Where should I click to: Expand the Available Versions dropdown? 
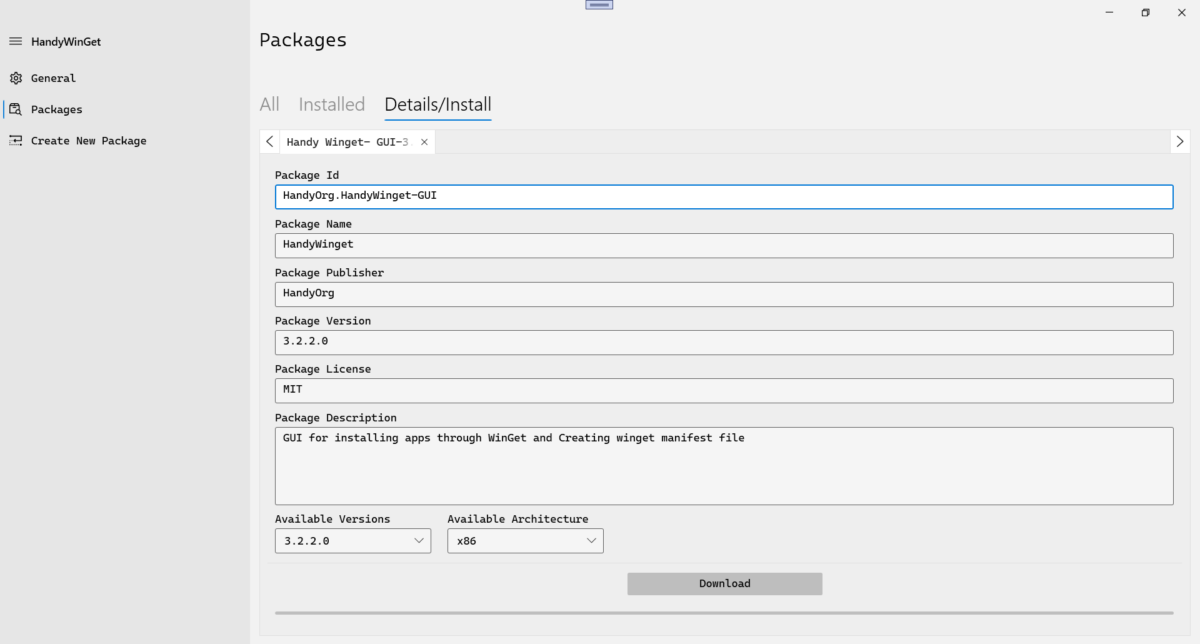pos(353,541)
